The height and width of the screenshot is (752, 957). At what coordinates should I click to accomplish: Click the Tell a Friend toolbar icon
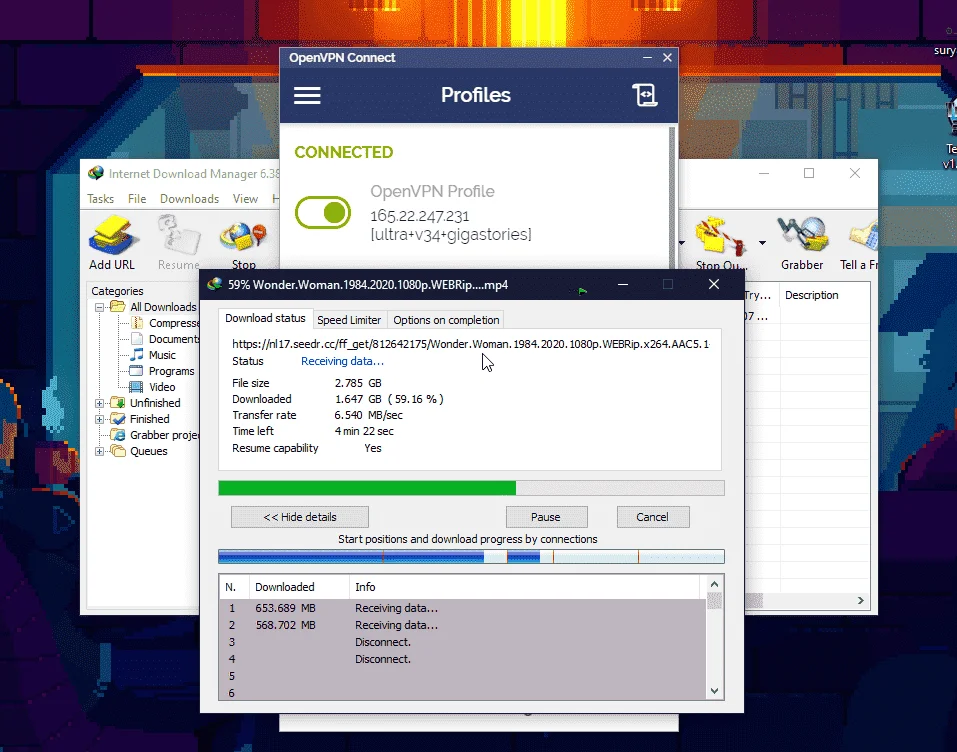click(859, 244)
